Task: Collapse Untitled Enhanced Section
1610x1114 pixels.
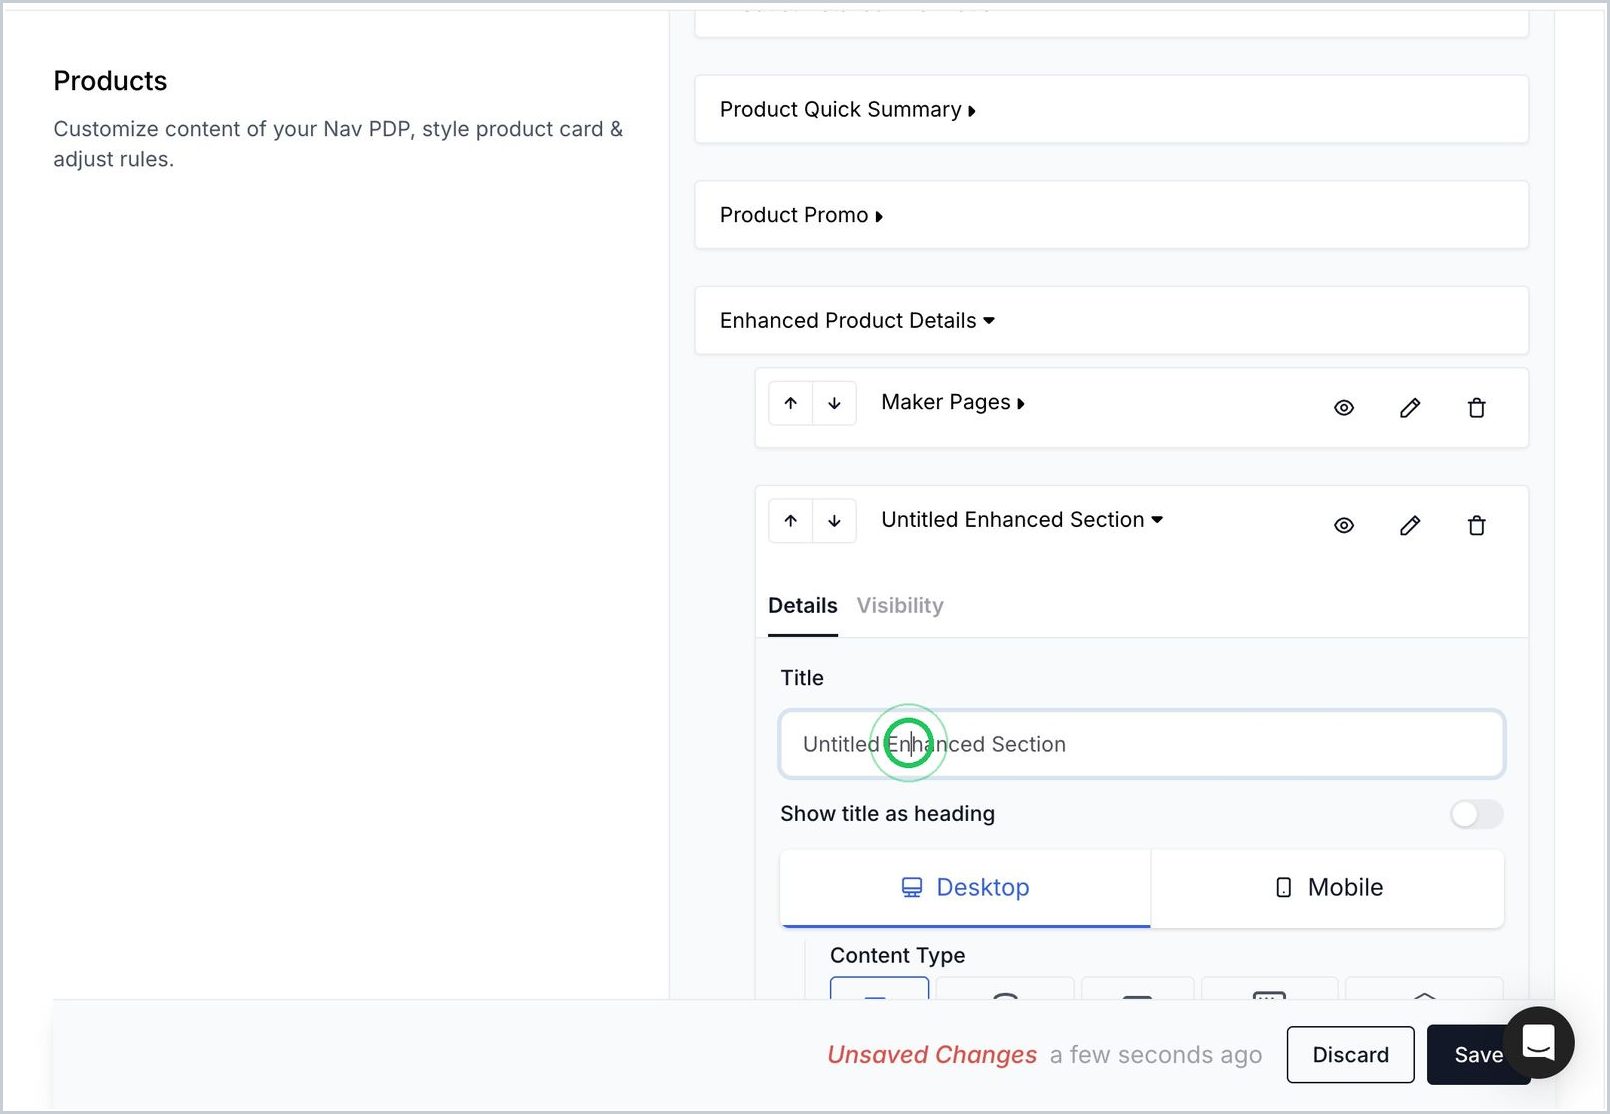Action: pos(1022,520)
